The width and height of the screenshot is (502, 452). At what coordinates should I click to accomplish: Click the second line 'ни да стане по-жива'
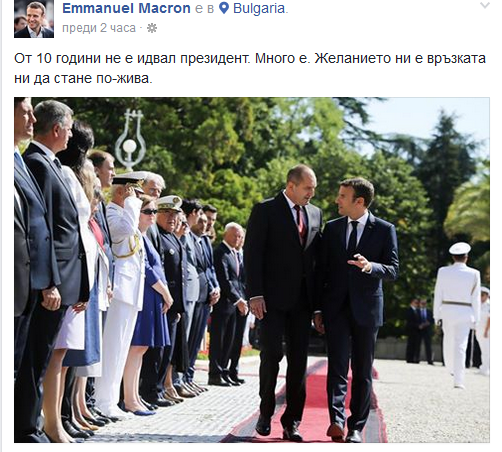pos(83,78)
